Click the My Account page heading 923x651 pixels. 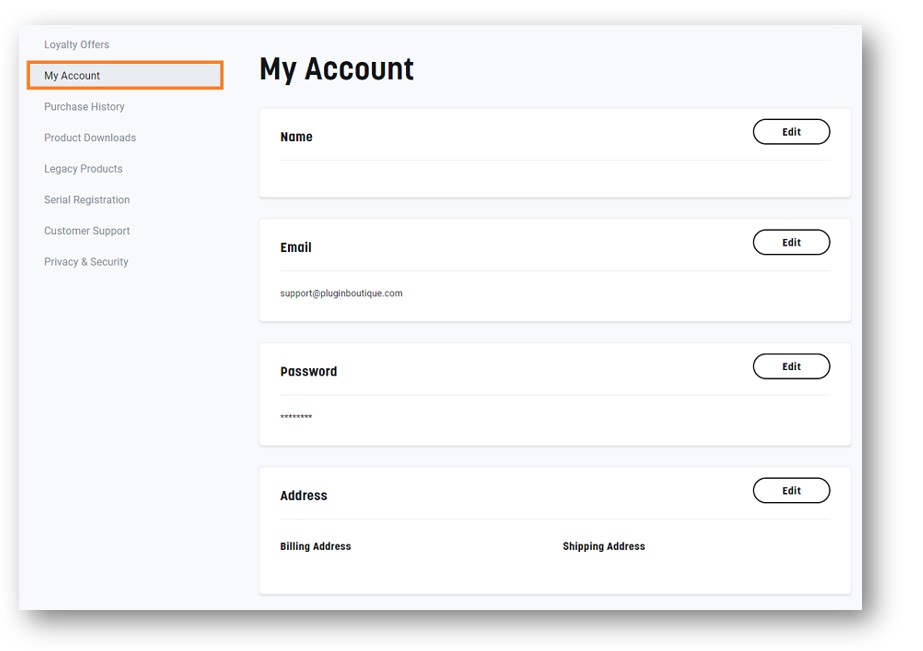pyautogui.click(x=337, y=69)
